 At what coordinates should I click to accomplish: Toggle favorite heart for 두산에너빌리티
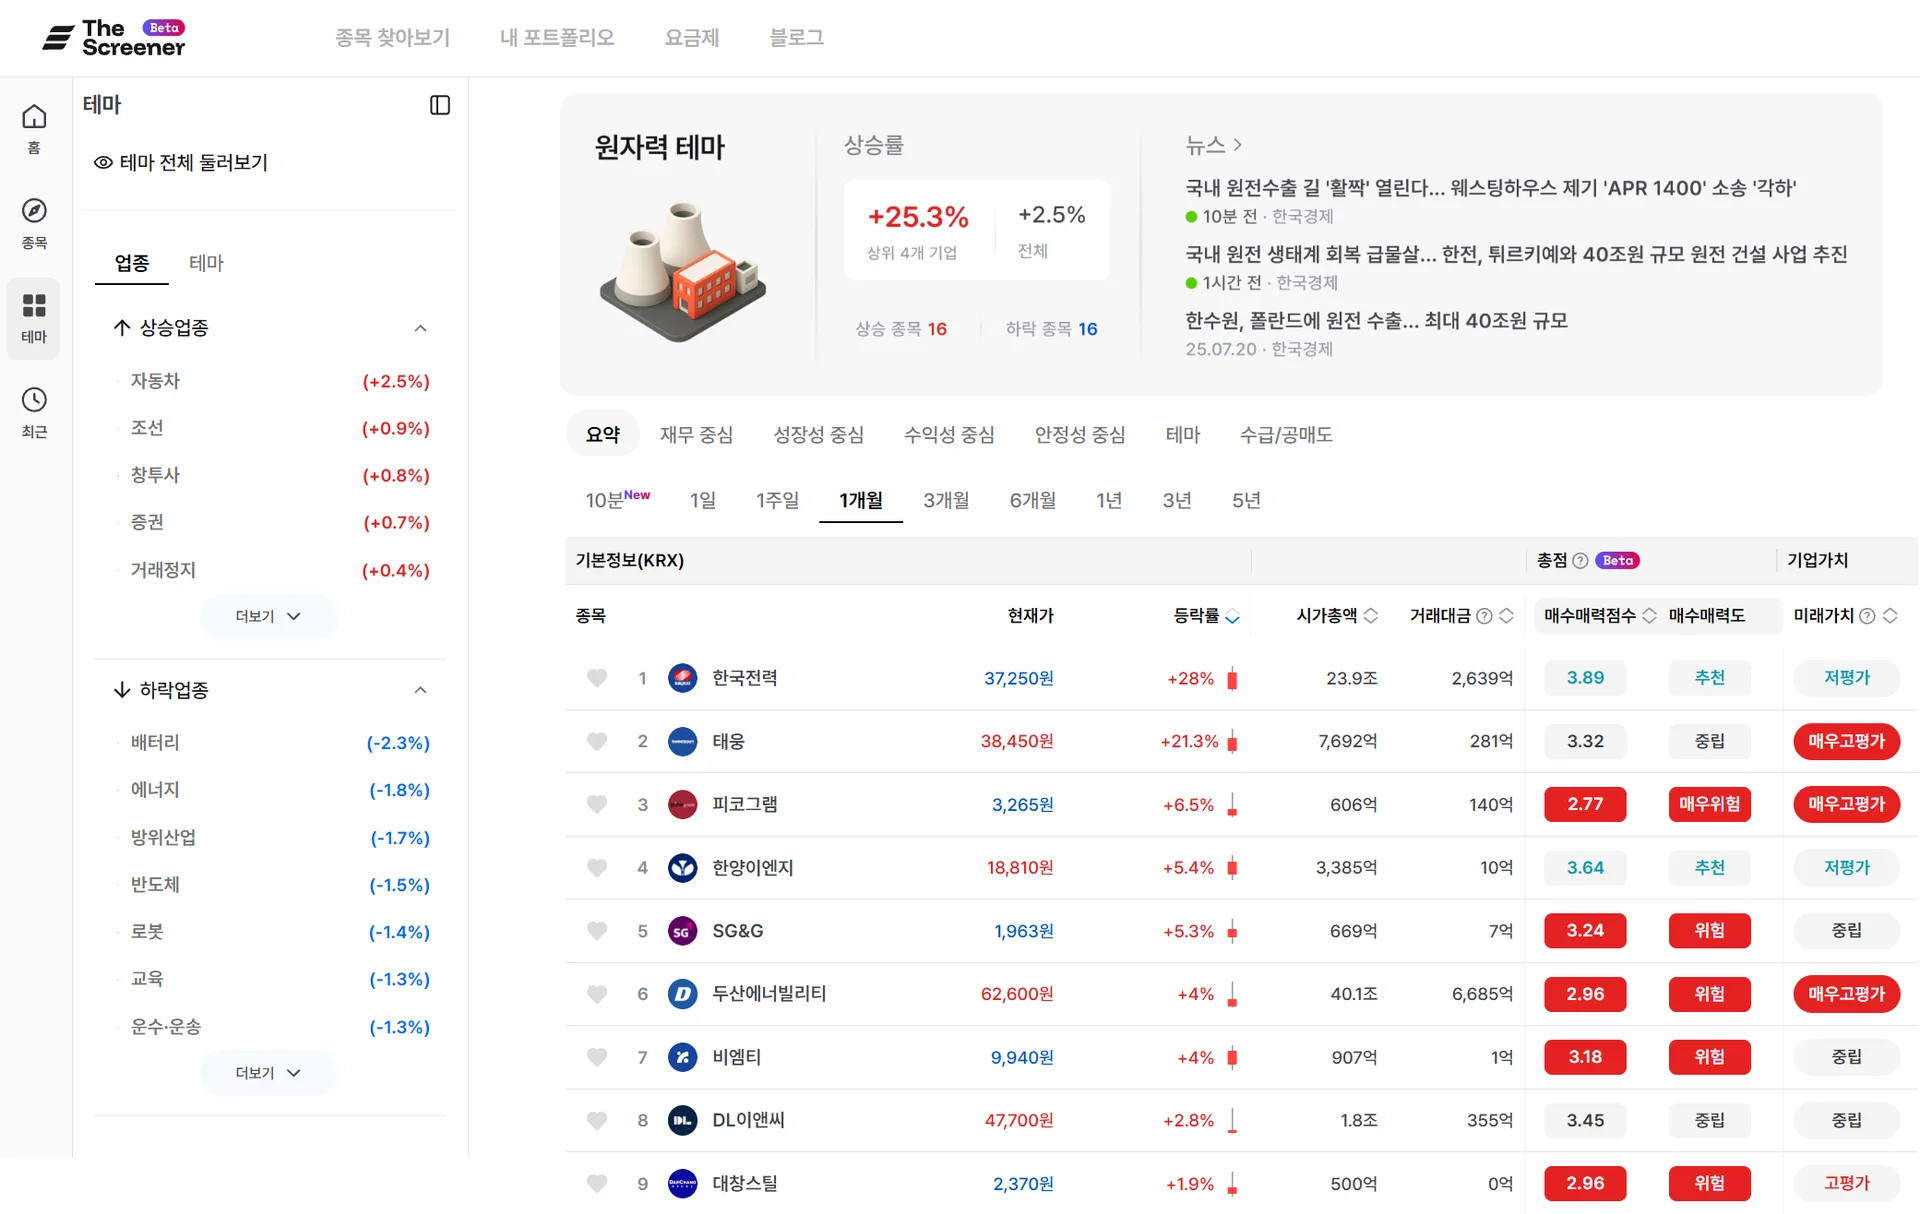597,994
